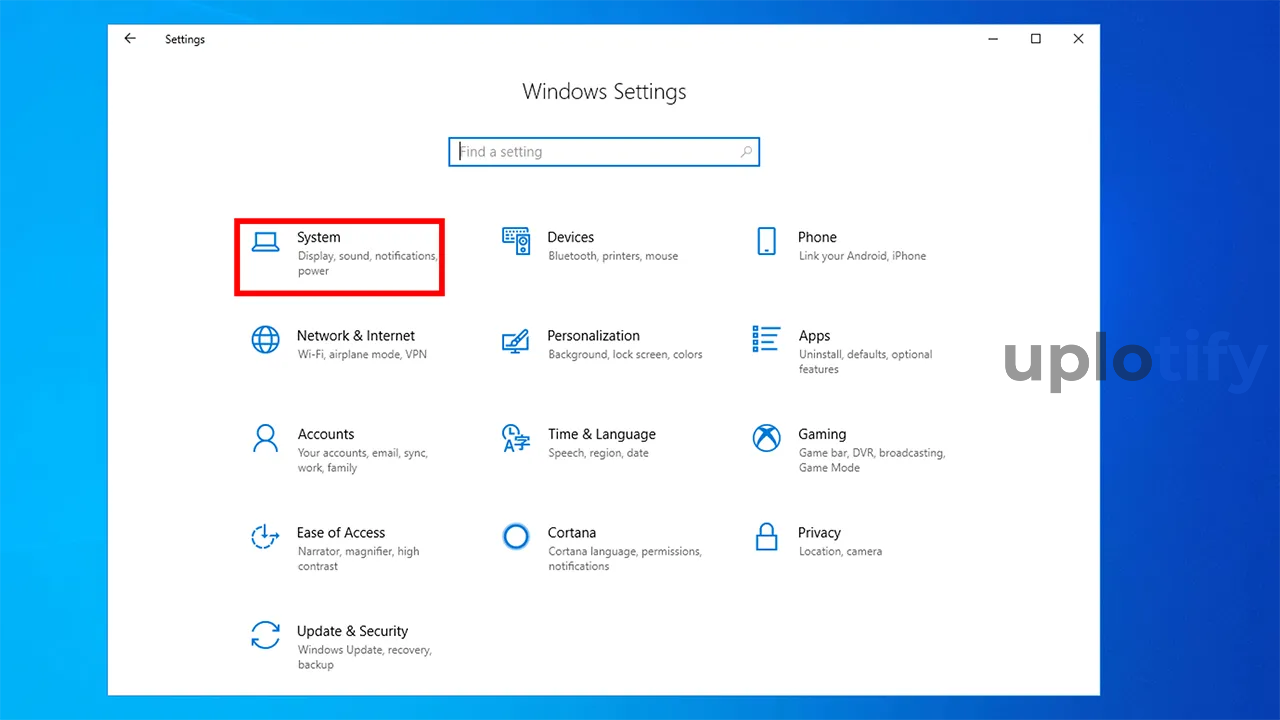Click the Personalization paintbrush icon
This screenshot has height=720, width=1280.
point(515,340)
